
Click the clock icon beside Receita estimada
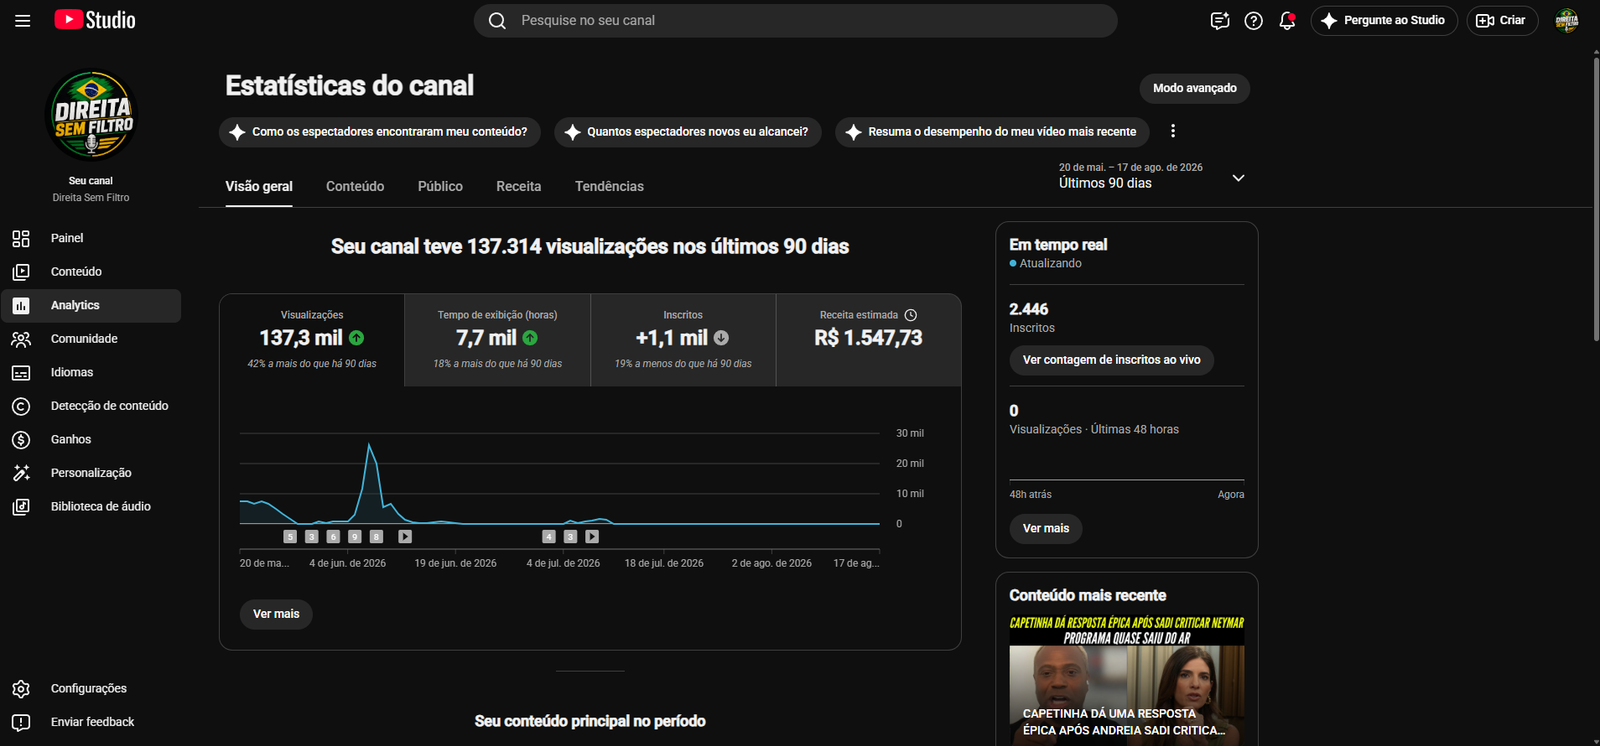pyautogui.click(x=911, y=315)
